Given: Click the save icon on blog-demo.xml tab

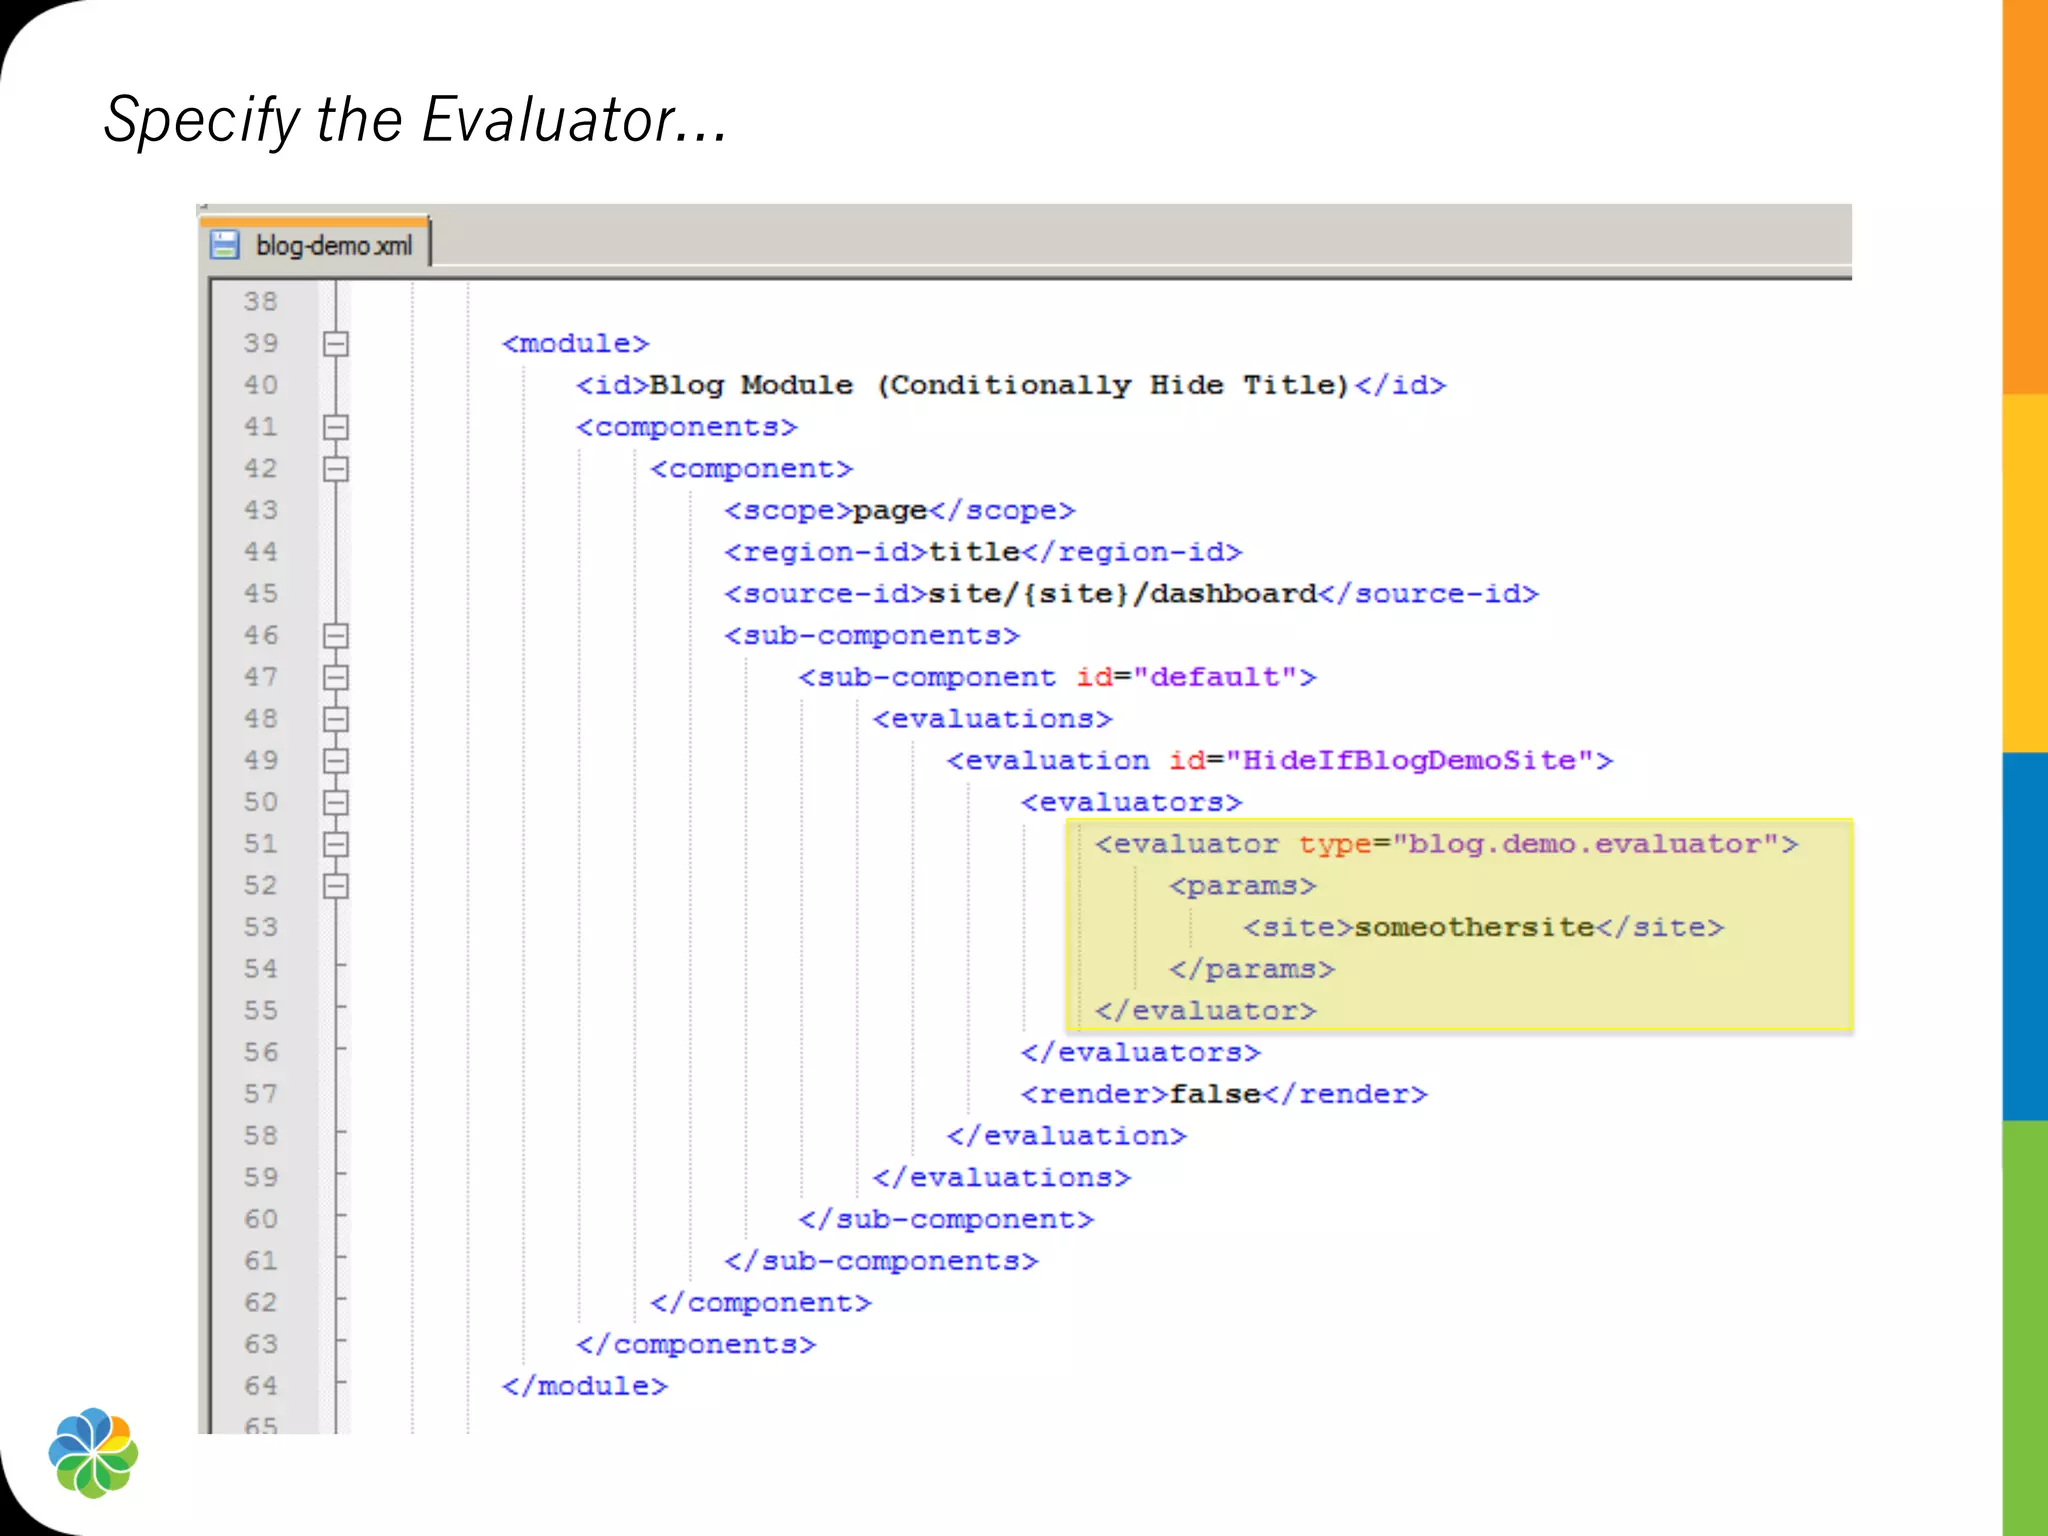Looking at the screenshot, I should point(224,245).
